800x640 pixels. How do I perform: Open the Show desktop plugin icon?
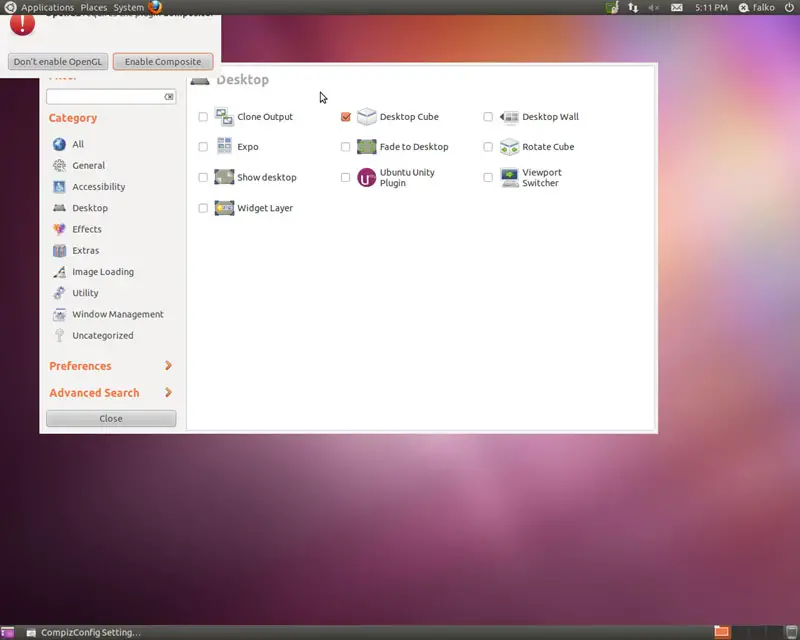click(224, 177)
